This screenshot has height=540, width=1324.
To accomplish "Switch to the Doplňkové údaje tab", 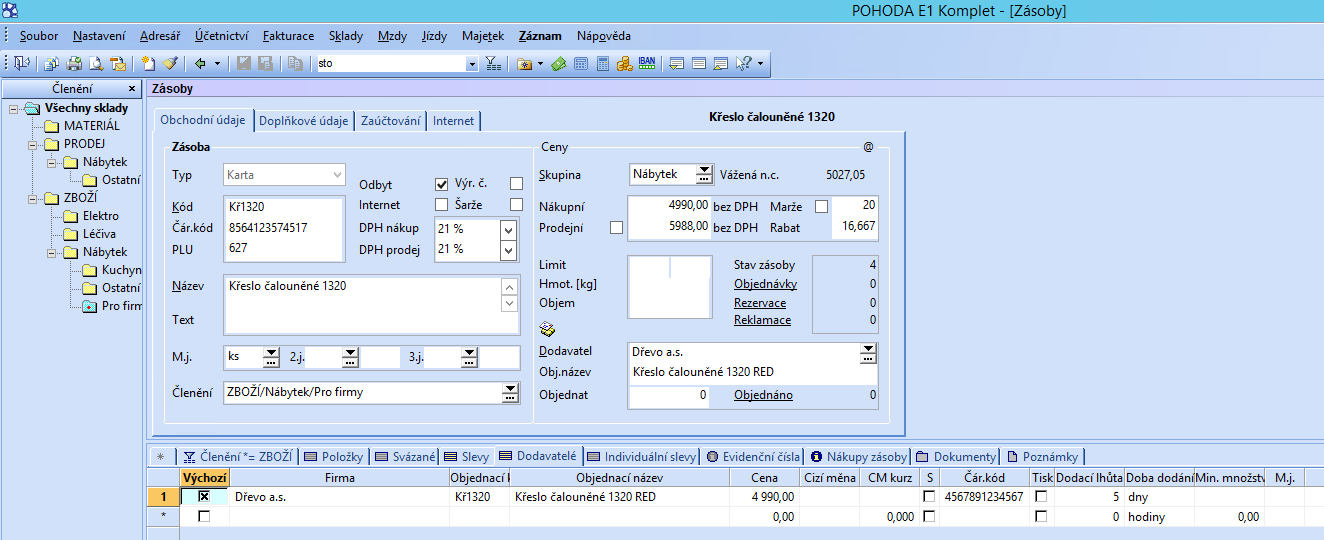I will [303, 120].
